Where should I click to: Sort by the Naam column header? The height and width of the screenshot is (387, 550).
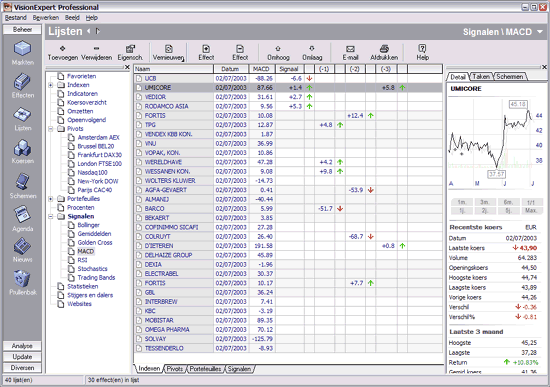[173, 69]
